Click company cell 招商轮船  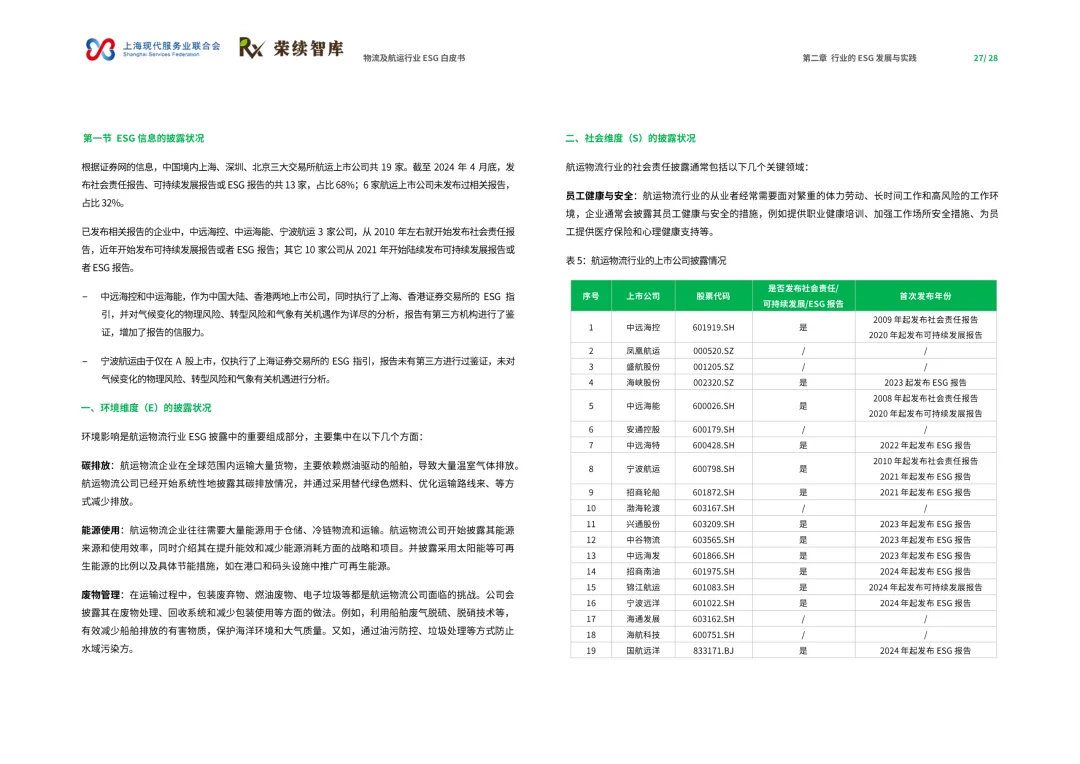[x=643, y=493]
